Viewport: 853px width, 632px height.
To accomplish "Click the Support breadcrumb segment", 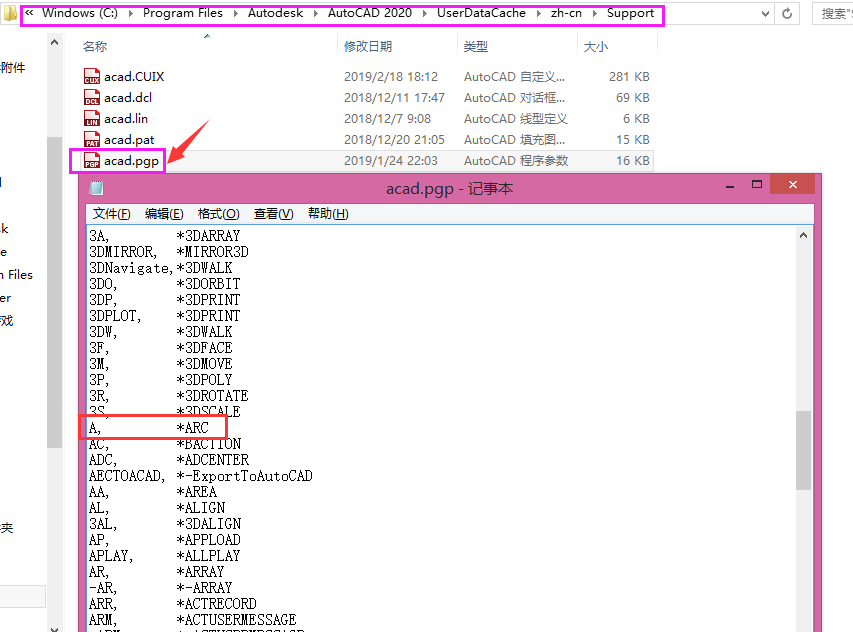I will pos(631,13).
